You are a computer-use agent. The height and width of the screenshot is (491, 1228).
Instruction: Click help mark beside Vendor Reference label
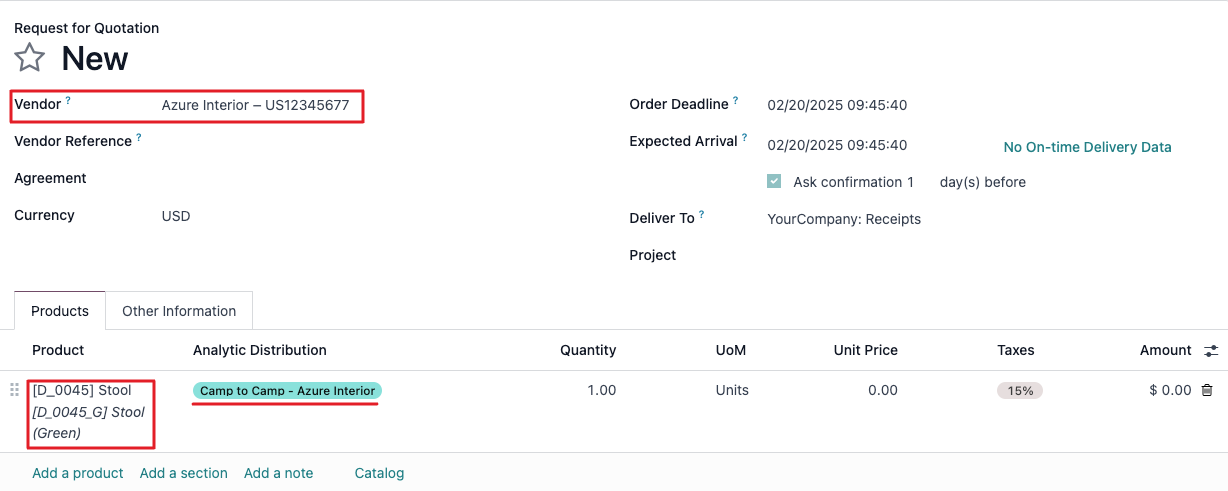click(139, 138)
